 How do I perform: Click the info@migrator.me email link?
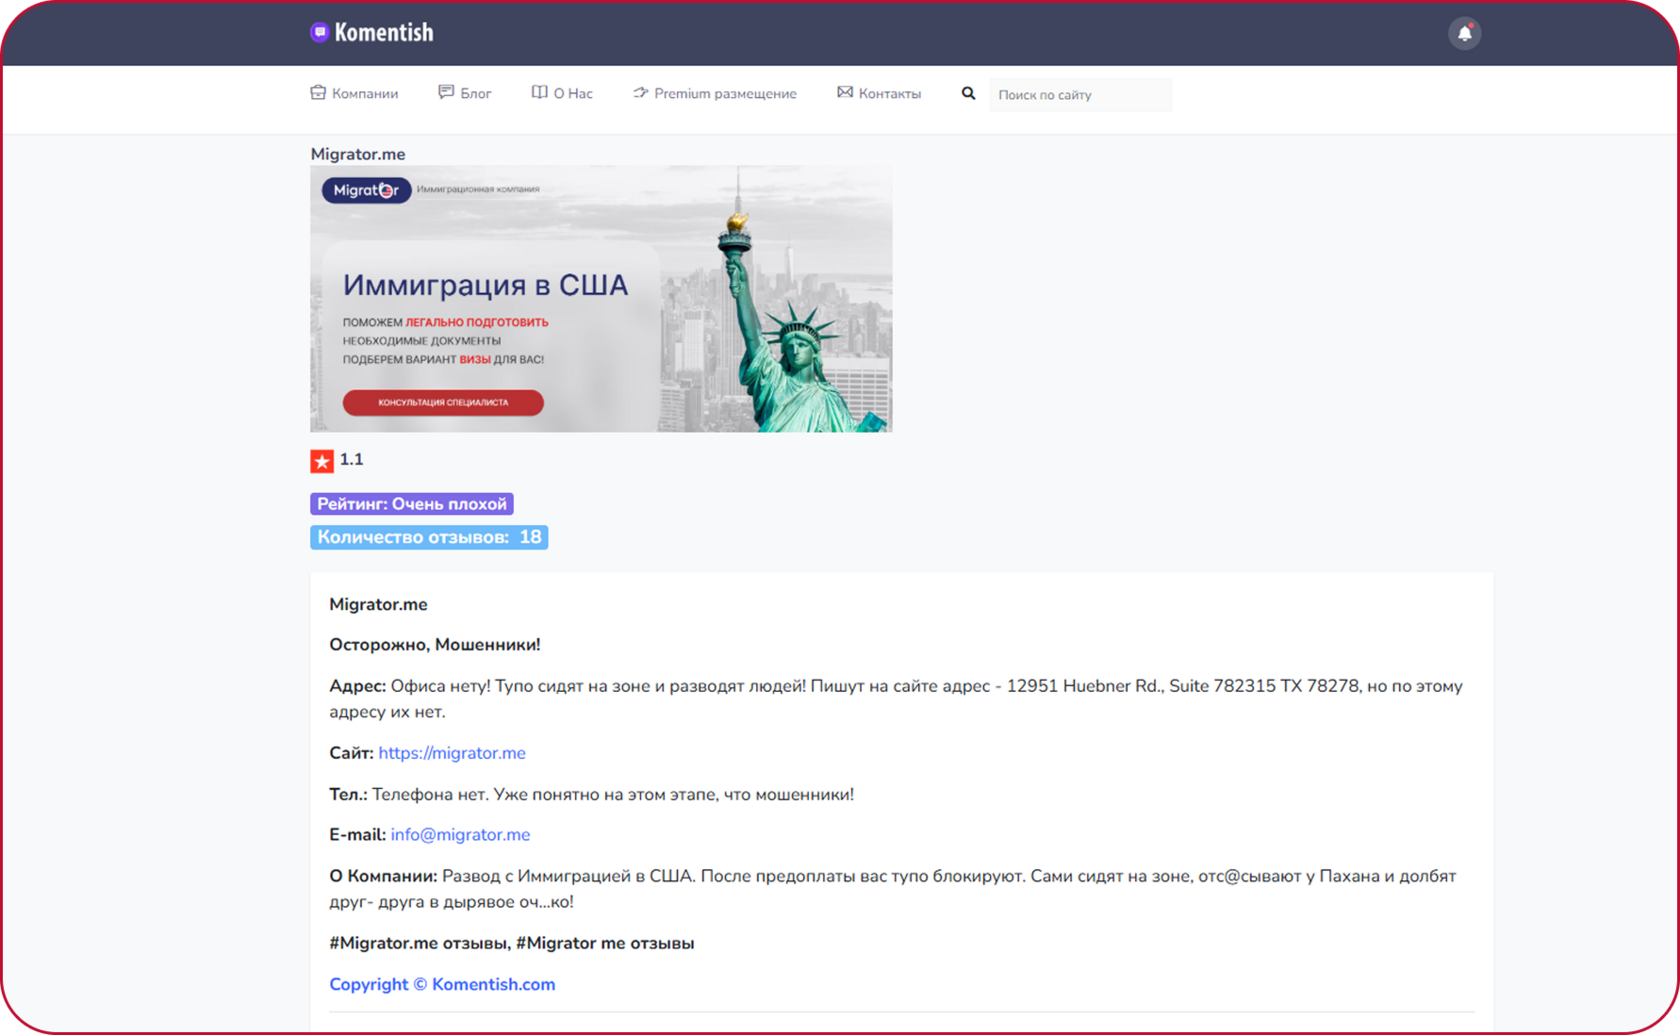[x=460, y=835]
